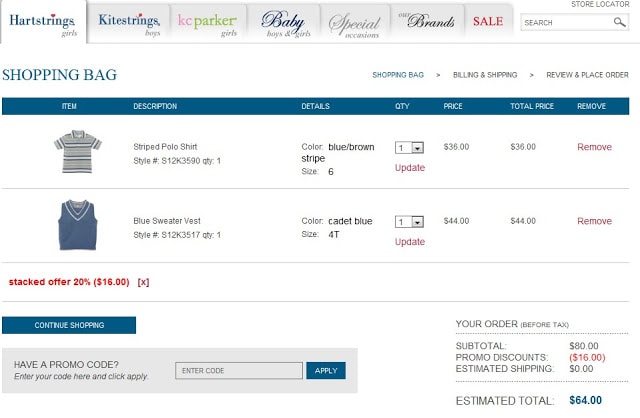This screenshot has height=418, width=640.
Task: Click the Billing & Shipping checkout step
Action: [x=485, y=75]
